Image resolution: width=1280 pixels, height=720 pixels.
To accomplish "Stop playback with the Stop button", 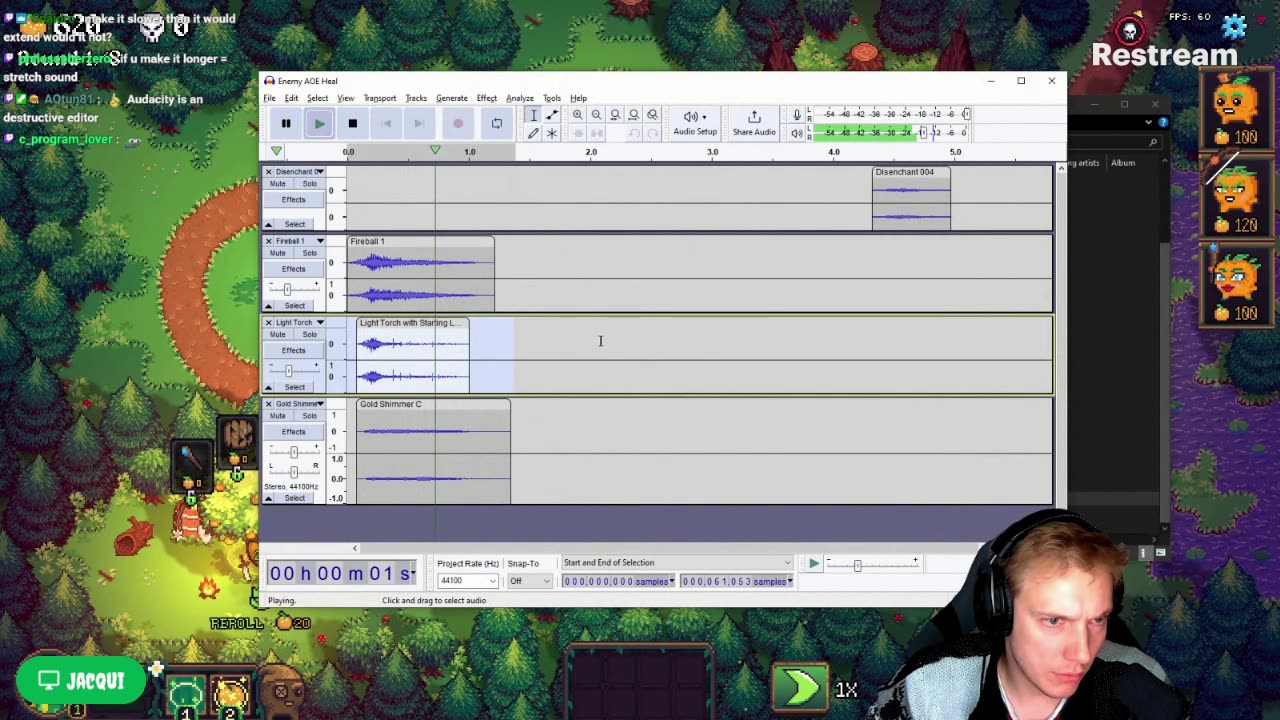I will click(x=352, y=123).
